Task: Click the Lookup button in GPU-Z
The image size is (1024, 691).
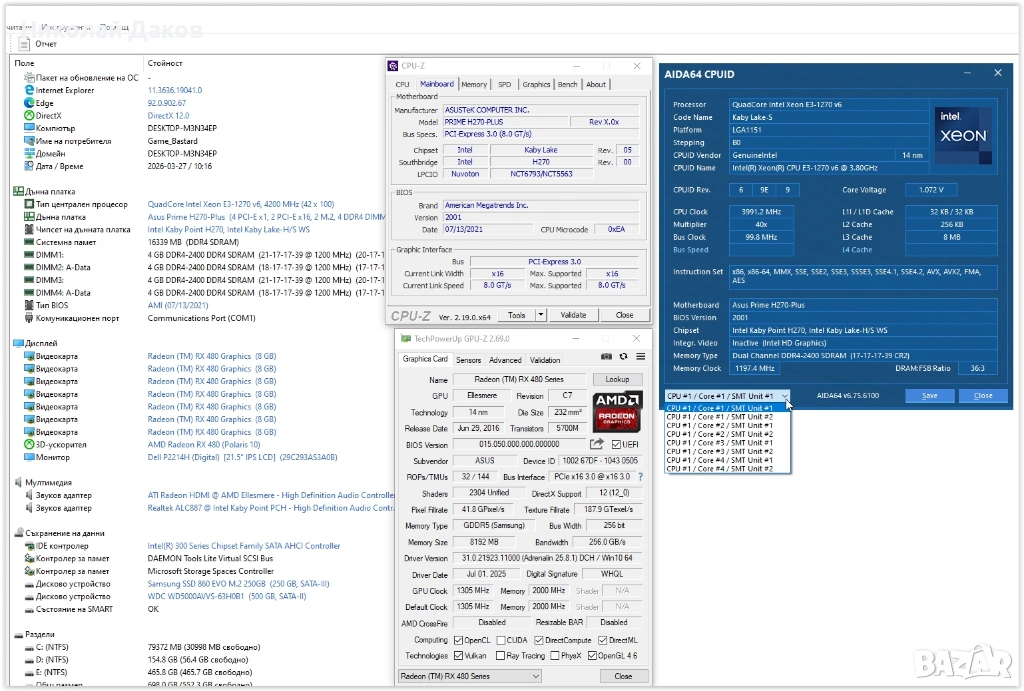Action: (x=617, y=380)
